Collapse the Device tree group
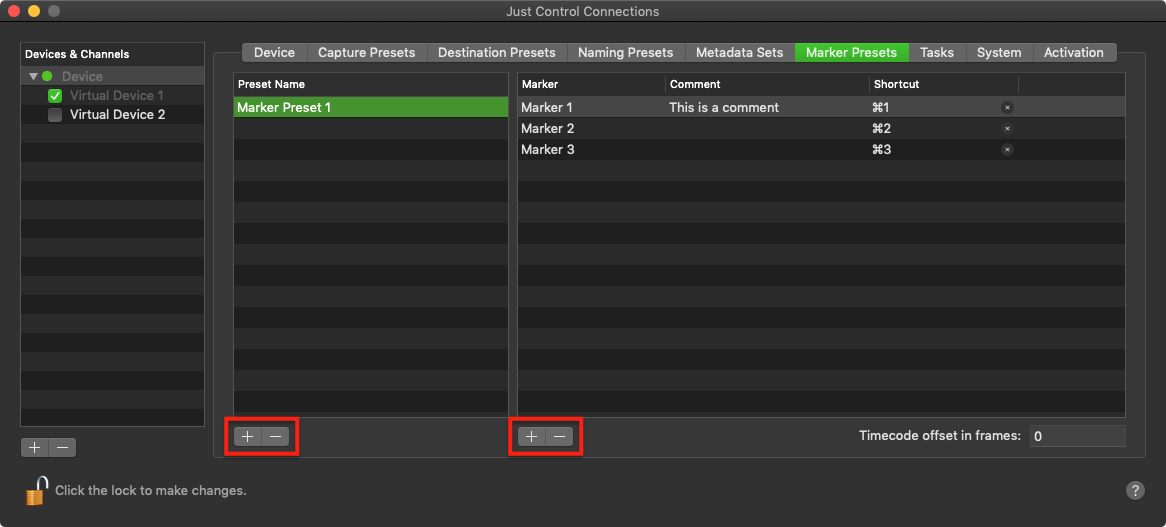The height and width of the screenshot is (527, 1166). click(x=33, y=76)
